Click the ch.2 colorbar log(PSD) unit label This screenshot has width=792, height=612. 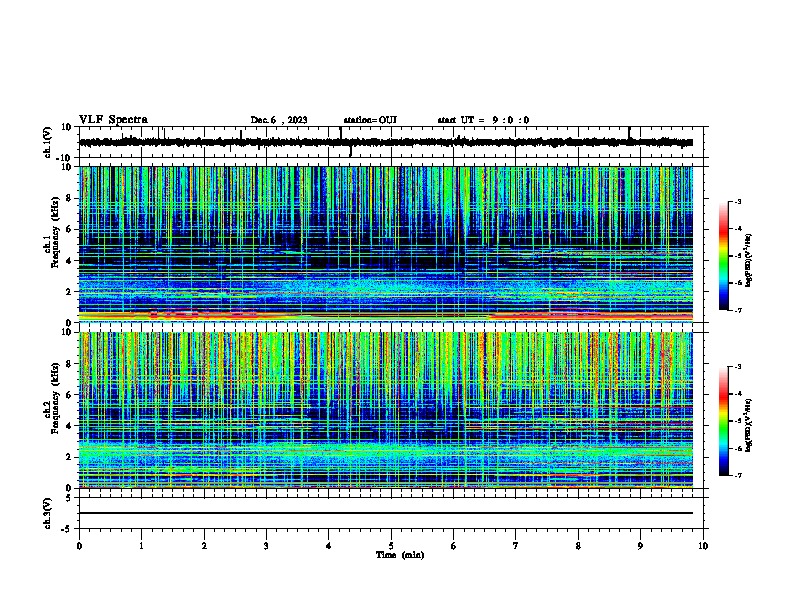click(748, 425)
